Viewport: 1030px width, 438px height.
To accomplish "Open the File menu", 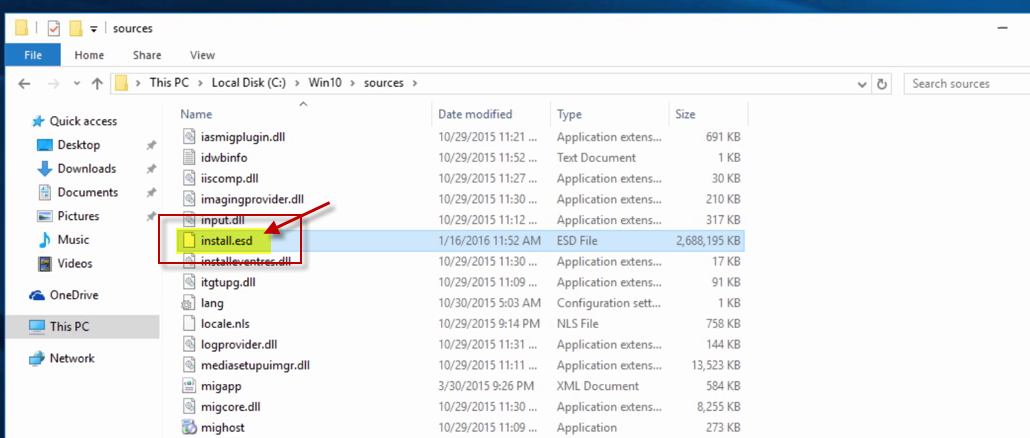I will [33, 55].
